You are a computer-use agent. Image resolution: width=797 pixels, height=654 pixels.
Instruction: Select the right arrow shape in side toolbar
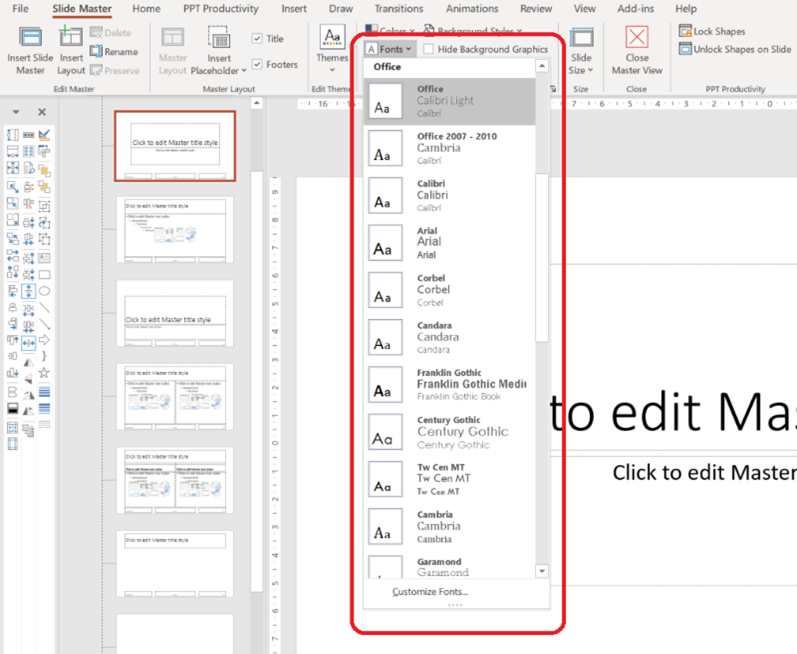(x=45, y=339)
